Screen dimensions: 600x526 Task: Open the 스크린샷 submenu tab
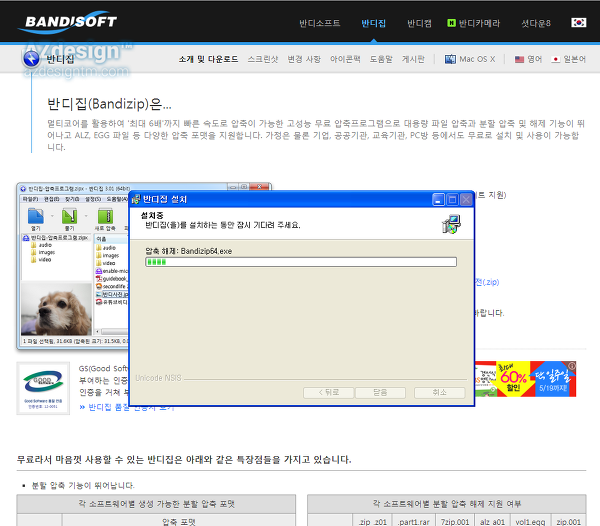[x=262, y=59]
